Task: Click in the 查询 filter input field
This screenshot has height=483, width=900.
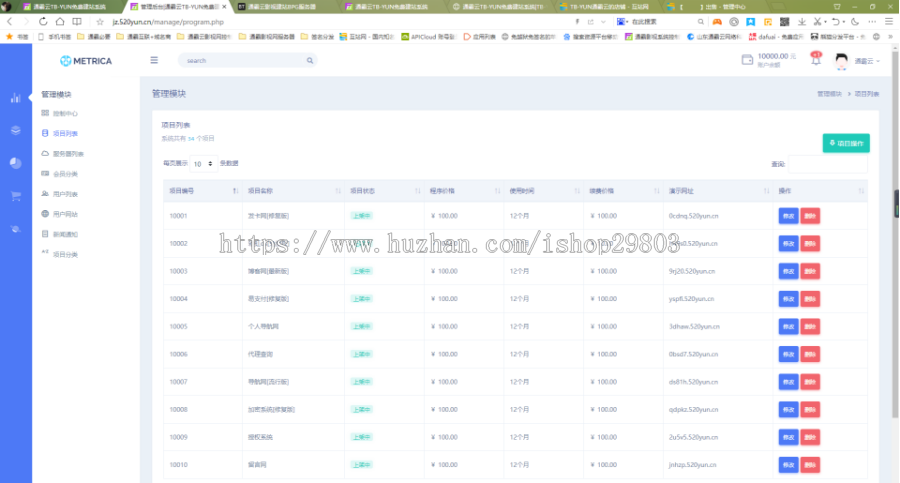Action: [828, 164]
